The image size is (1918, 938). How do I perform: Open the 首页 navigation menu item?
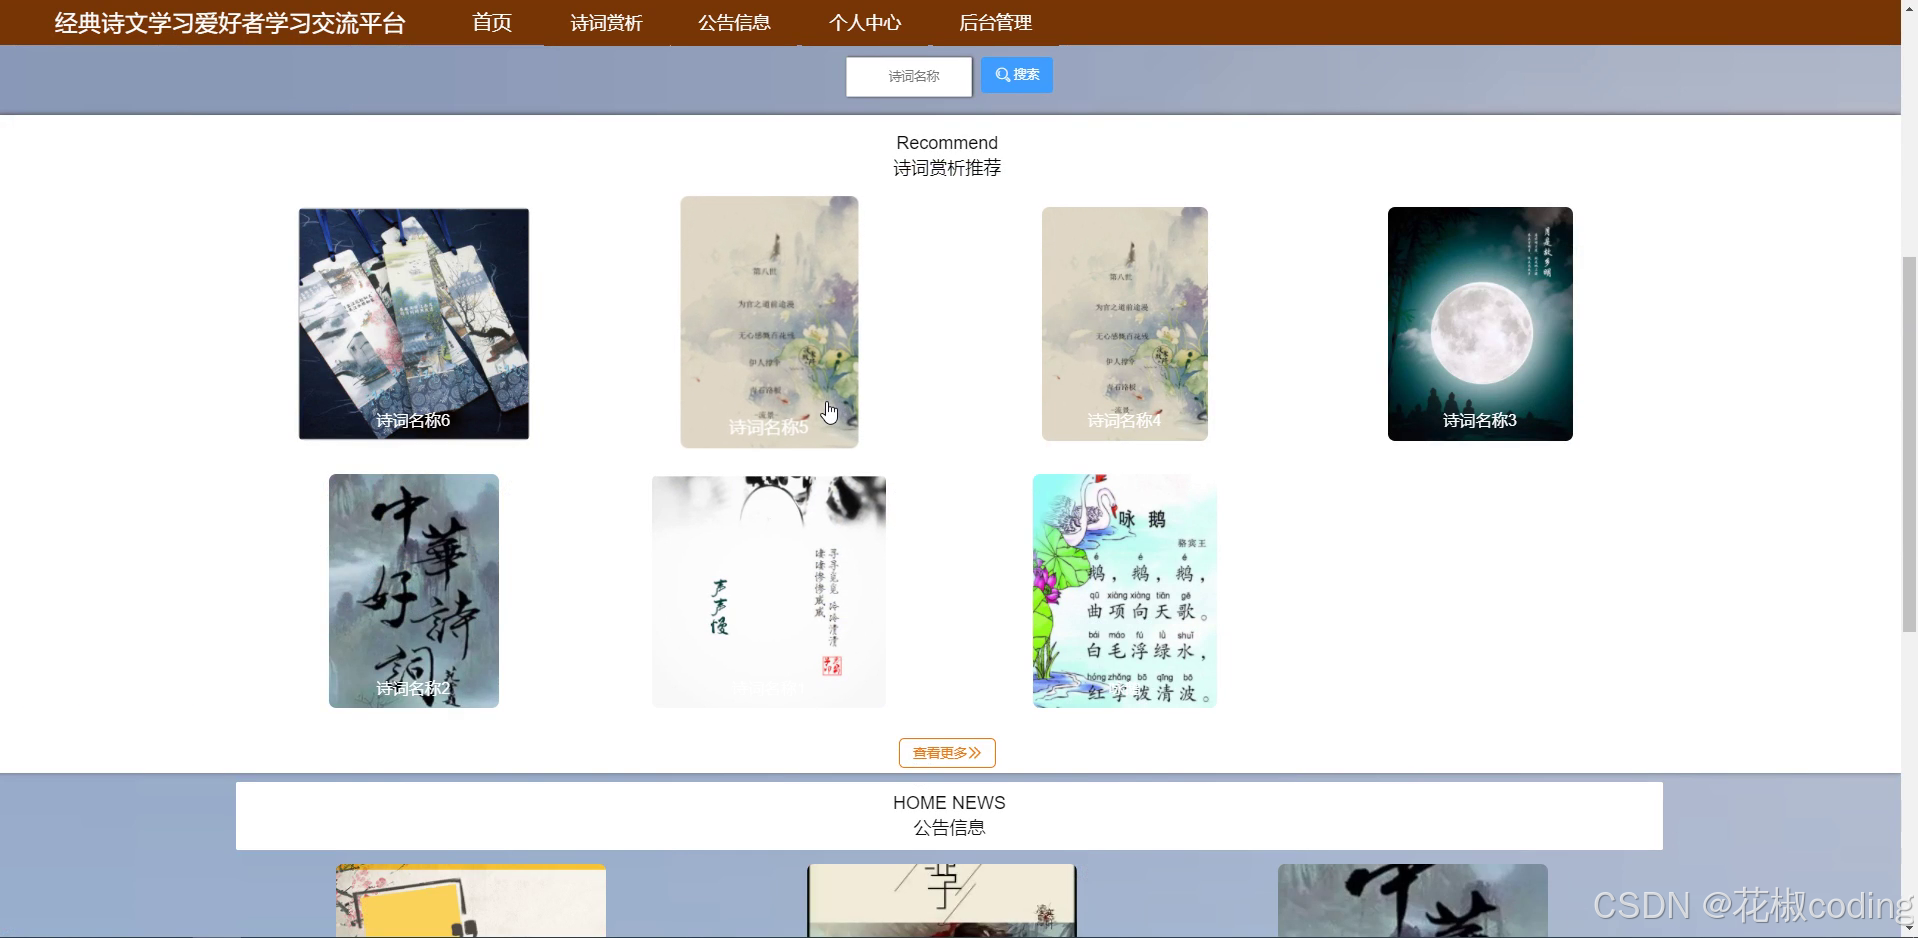pyautogui.click(x=490, y=22)
